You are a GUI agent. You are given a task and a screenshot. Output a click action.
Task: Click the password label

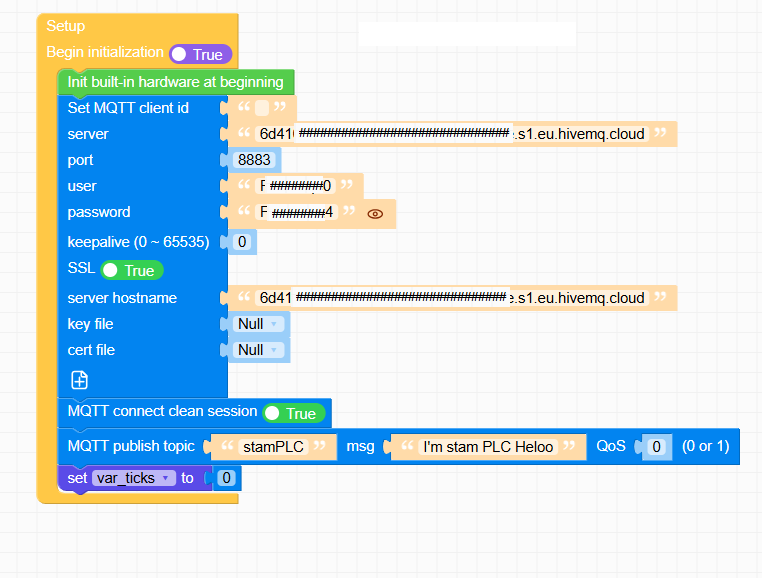tap(99, 212)
